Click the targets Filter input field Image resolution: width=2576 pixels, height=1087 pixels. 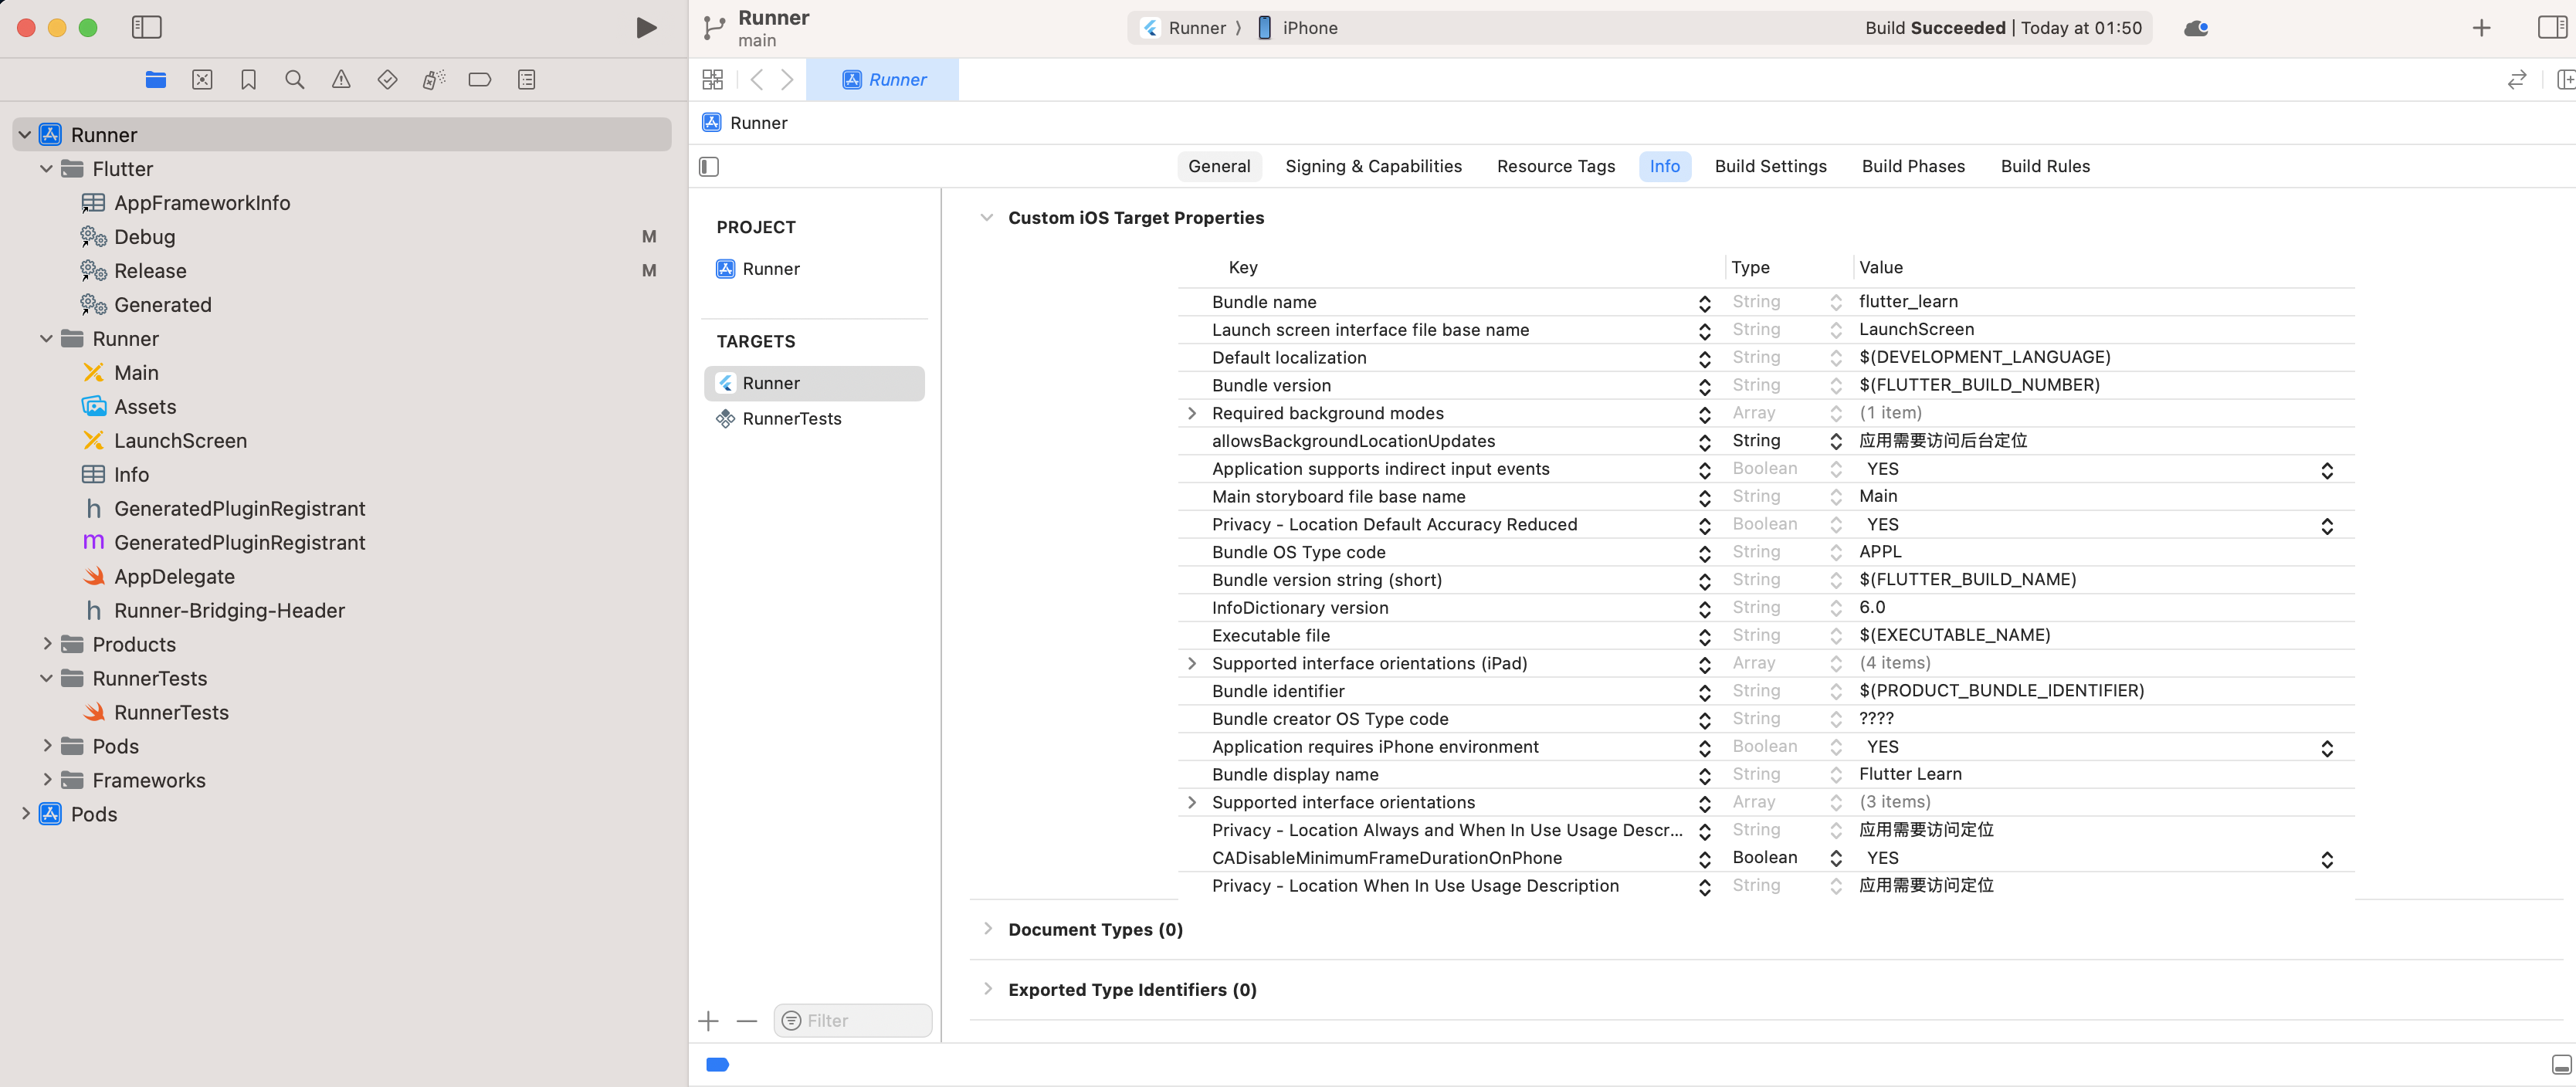(x=862, y=1021)
